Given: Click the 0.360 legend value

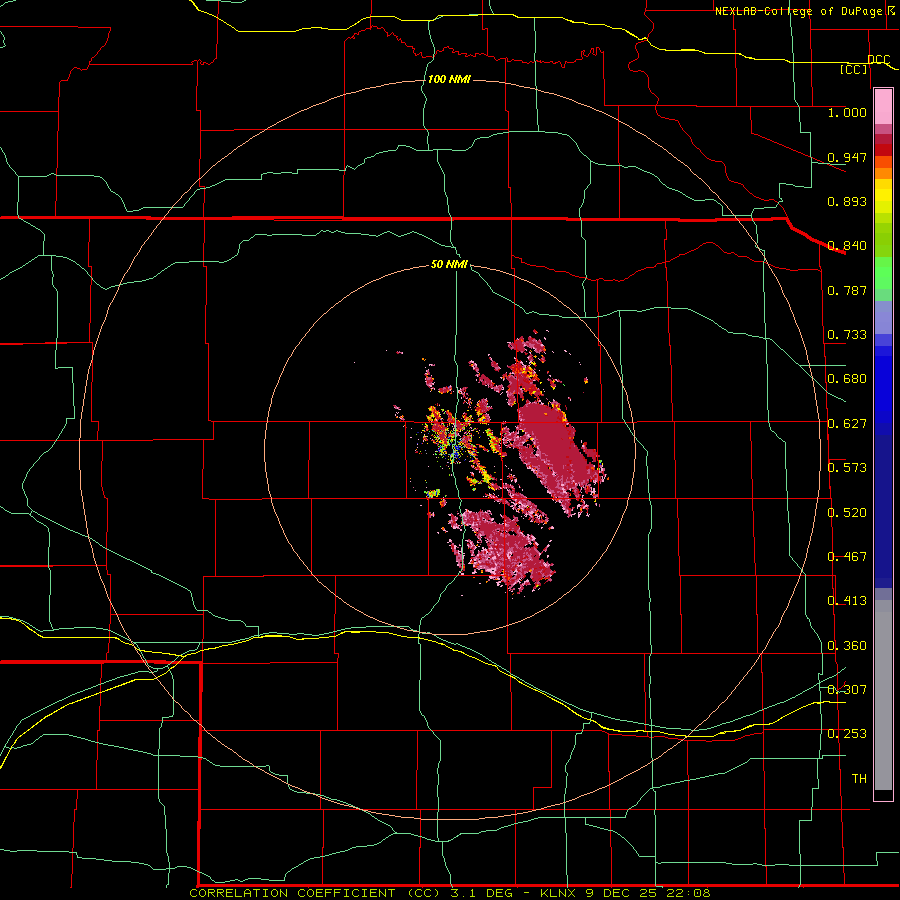Looking at the screenshot, I should click(847, 646).
